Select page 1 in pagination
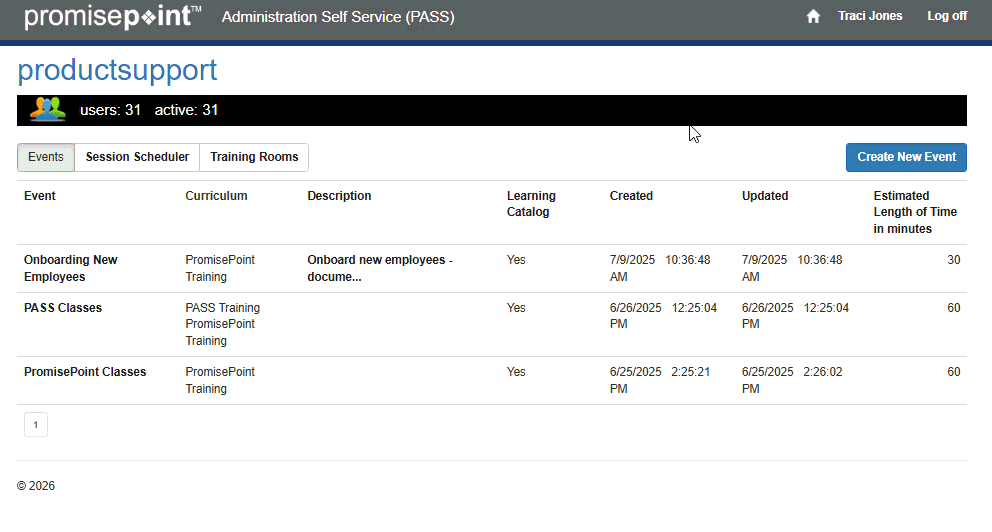The width and height of the screenshot is (992, 532). click(35, 425)
